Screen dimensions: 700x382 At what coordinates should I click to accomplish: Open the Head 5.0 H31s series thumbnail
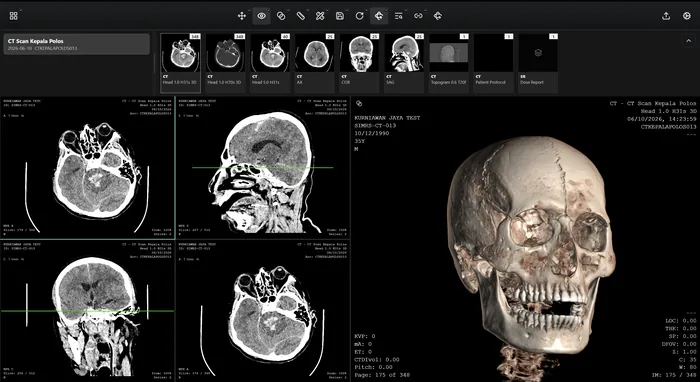click(x=270, y=62)
